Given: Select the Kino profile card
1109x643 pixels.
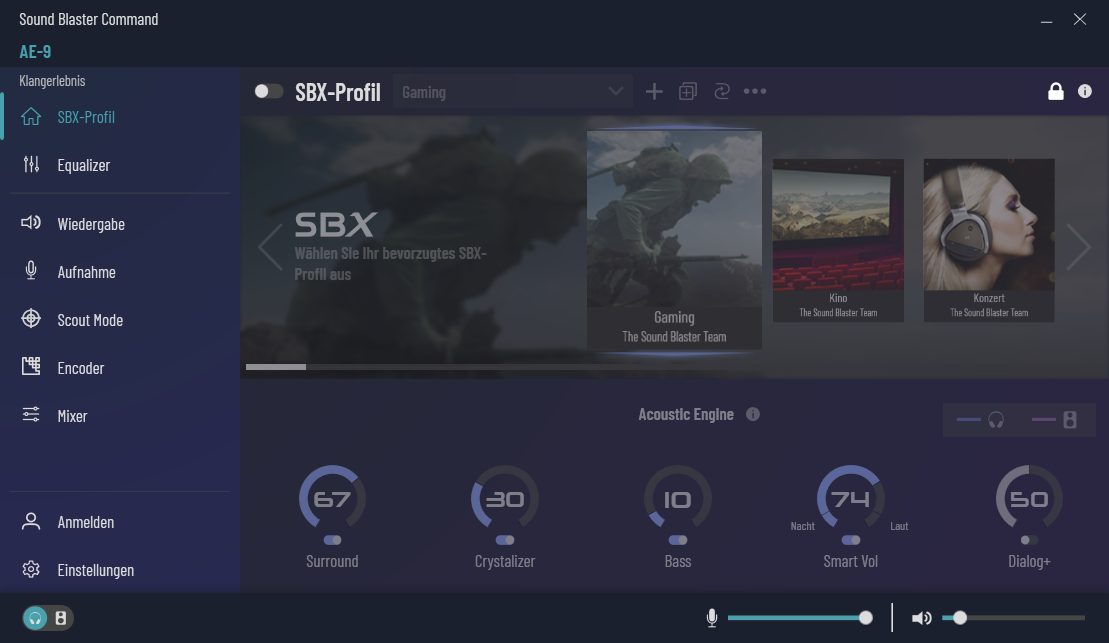Looking at the screenshot, I should pos(838,241).
